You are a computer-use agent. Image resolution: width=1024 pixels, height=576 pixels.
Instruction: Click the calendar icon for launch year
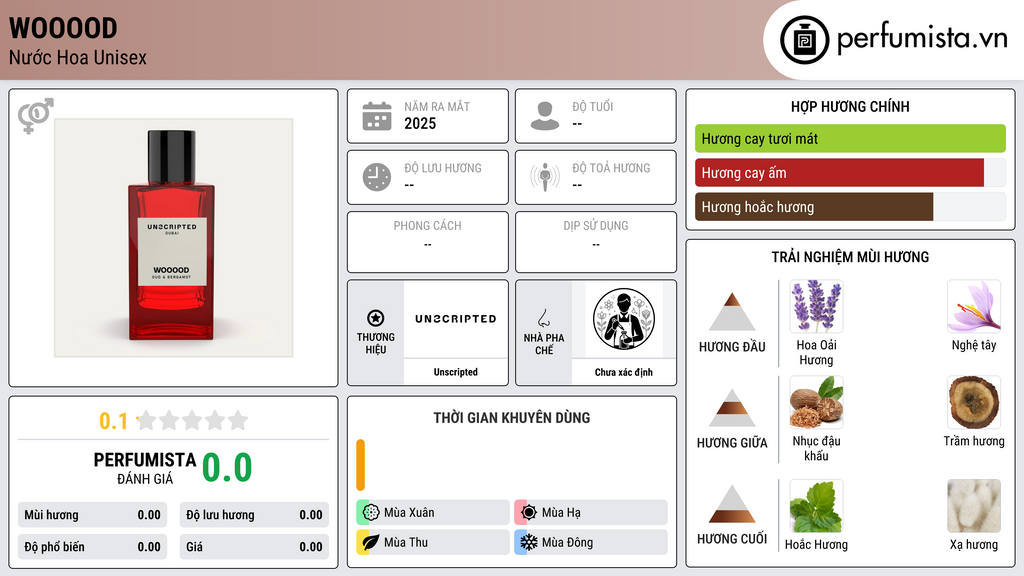377,116
